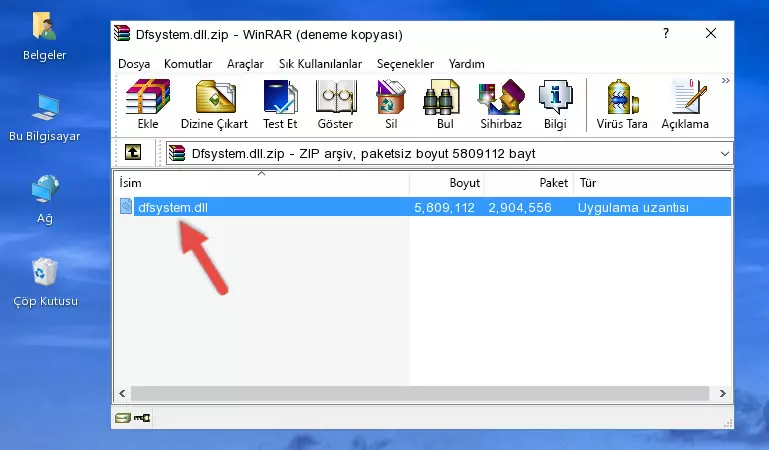Click the archive path field text
The height and width of the screenshot is (450, 769).
(363, 153)
